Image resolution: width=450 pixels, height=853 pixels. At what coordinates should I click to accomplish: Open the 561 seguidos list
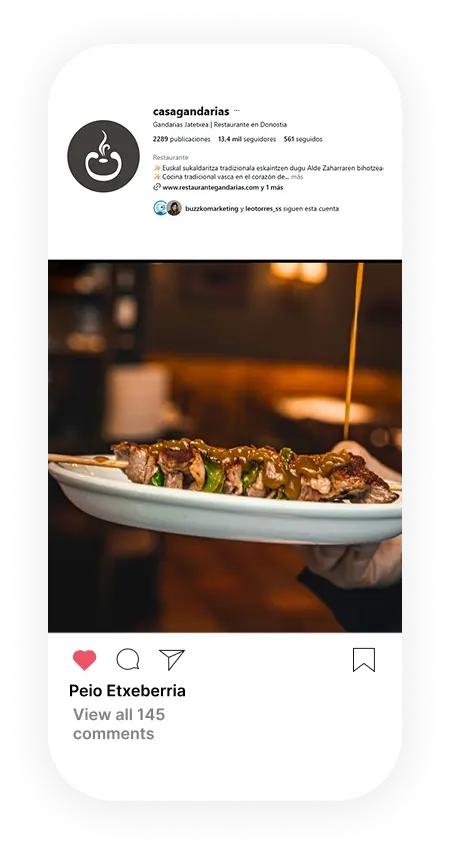tap(303, 139)
